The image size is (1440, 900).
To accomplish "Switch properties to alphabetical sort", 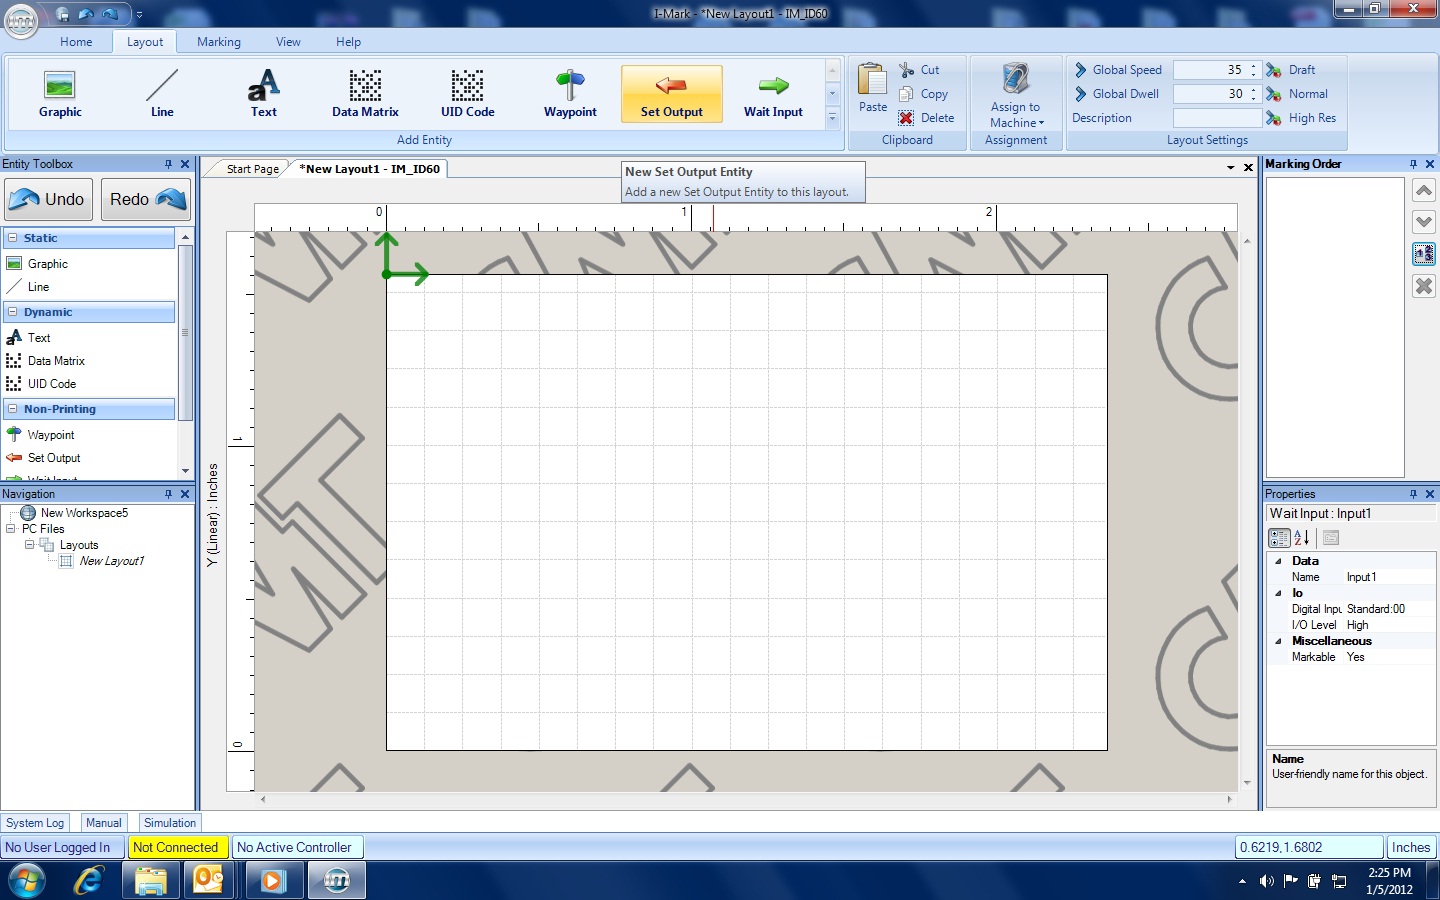I will [1302, 538].
